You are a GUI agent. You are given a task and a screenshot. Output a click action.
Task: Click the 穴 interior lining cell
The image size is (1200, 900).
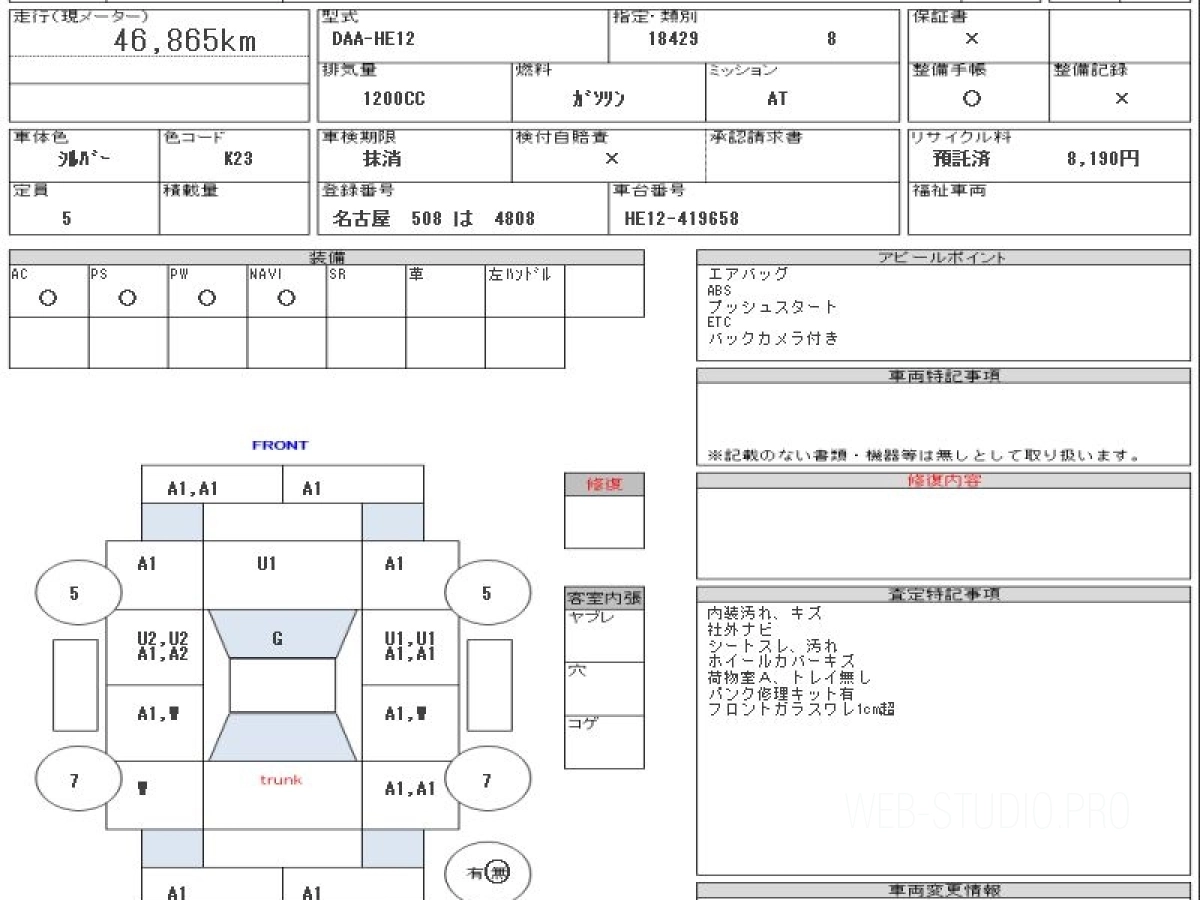(x=604, y=689)
